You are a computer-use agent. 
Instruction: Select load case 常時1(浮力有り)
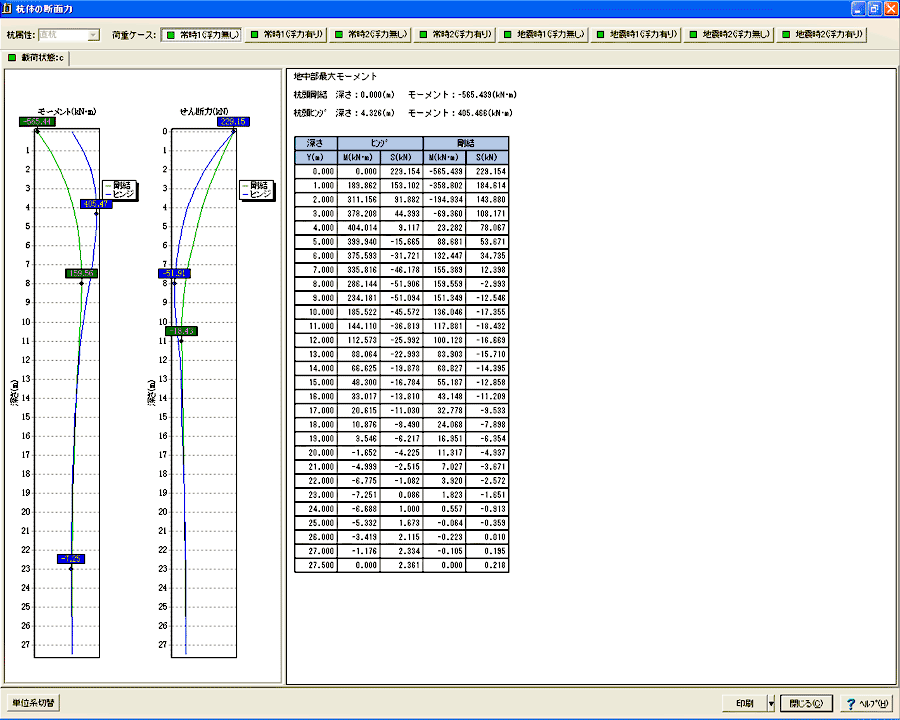click(286, 34)
